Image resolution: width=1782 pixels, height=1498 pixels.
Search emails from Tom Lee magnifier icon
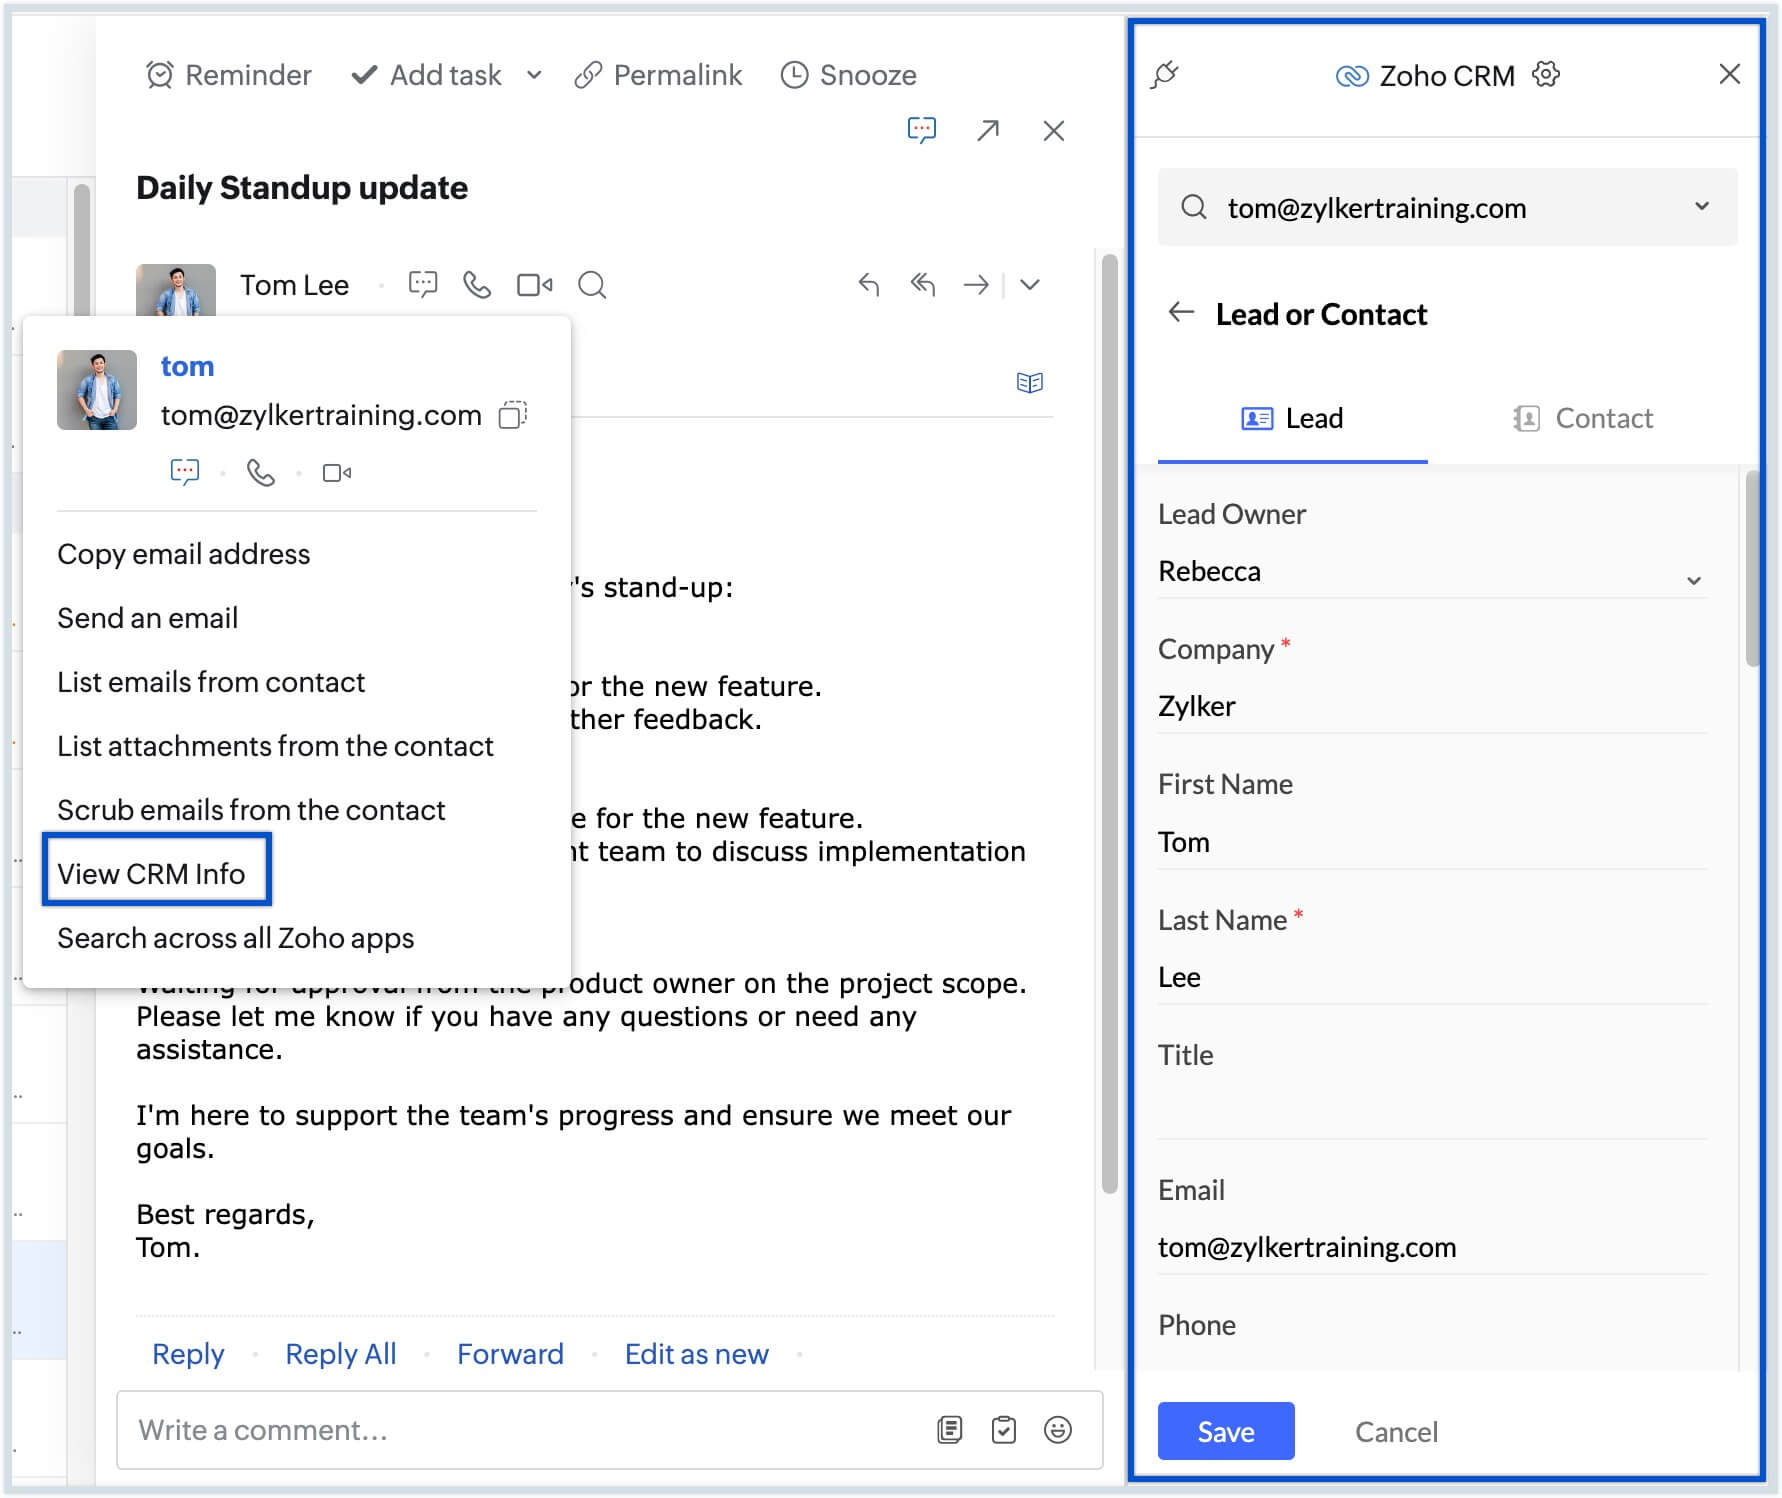pos(592,285)
